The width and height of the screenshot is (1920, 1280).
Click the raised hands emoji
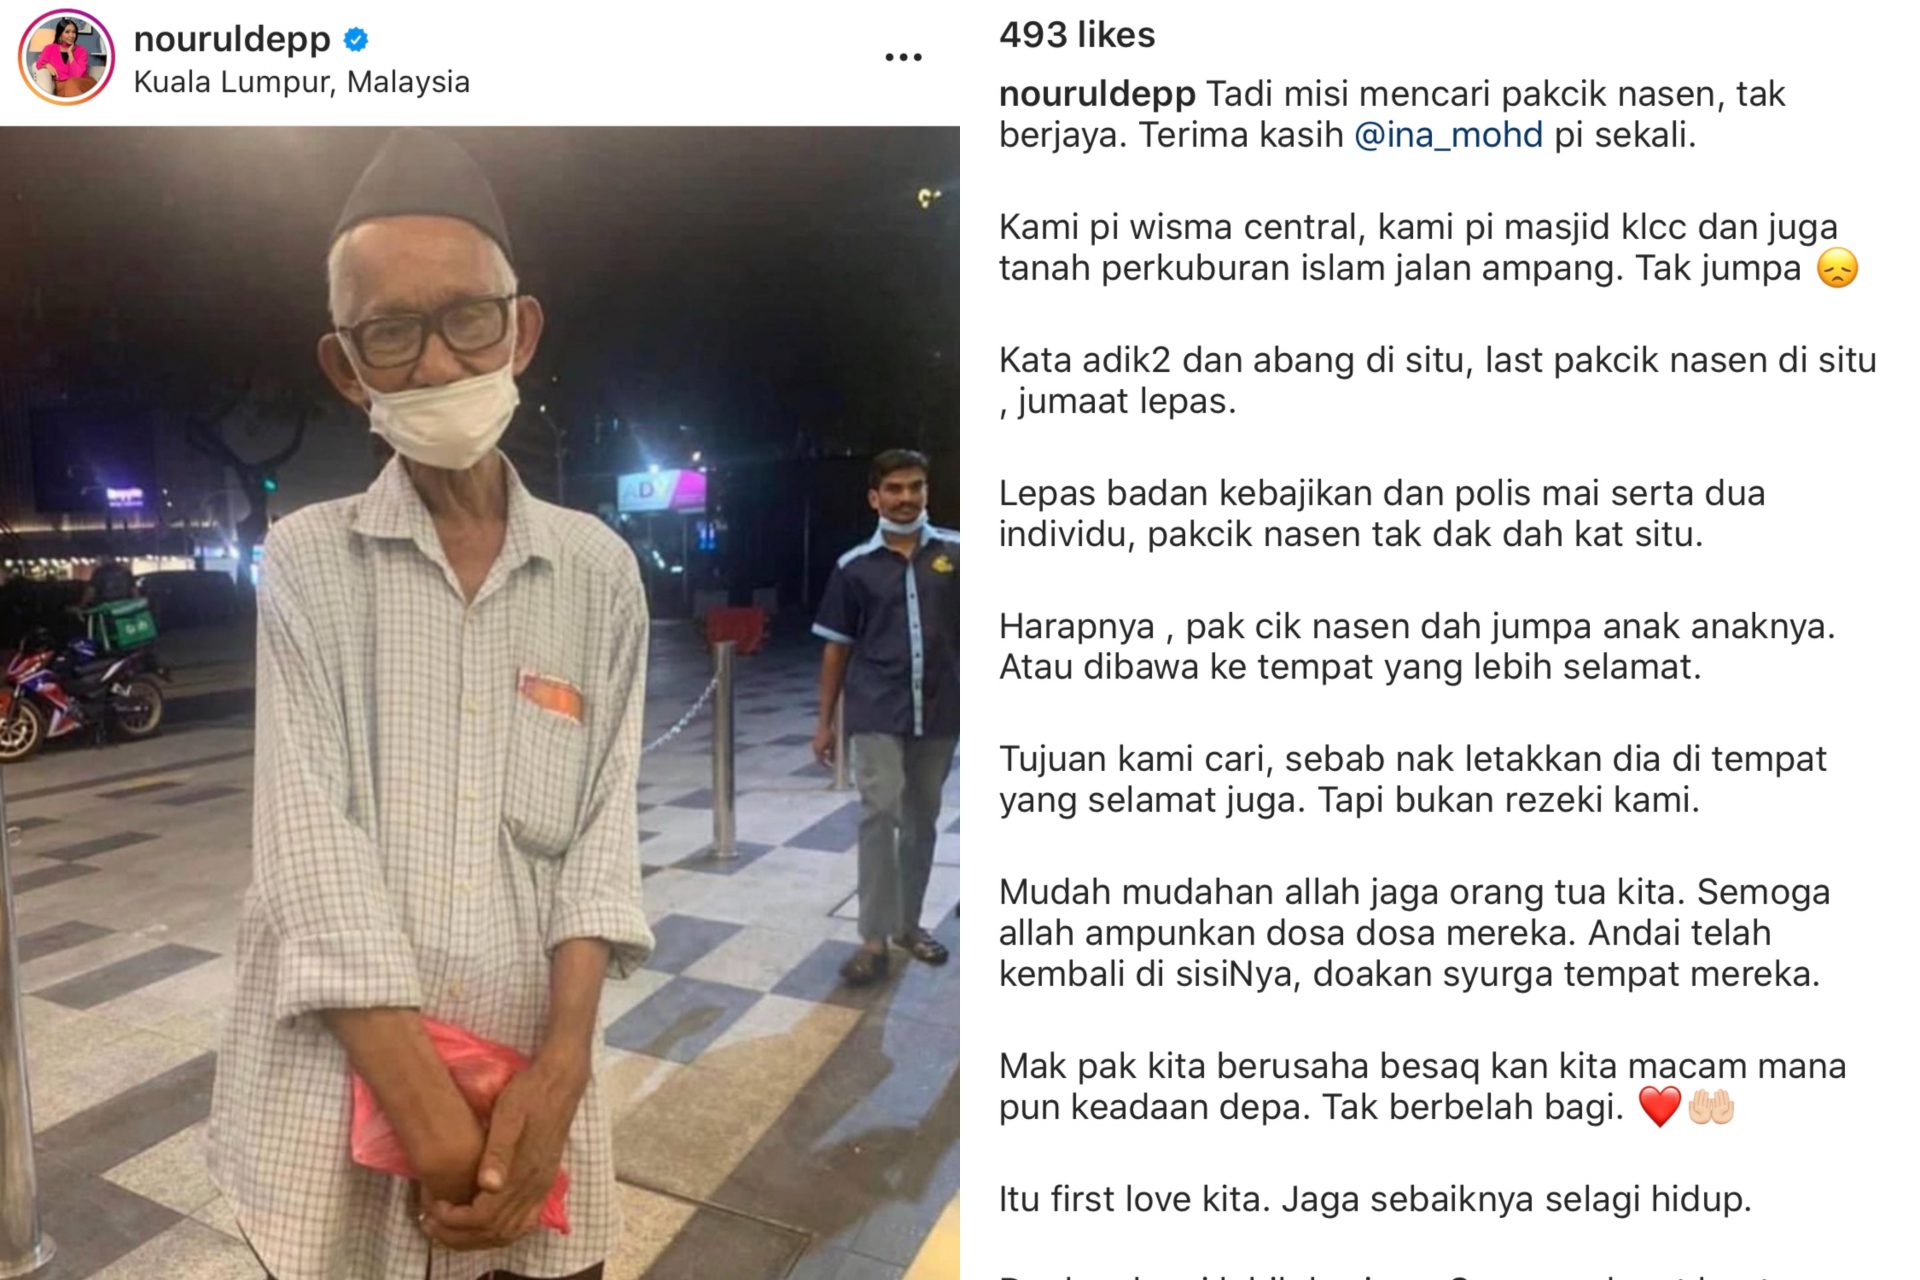click(x=1710, y=1107)
